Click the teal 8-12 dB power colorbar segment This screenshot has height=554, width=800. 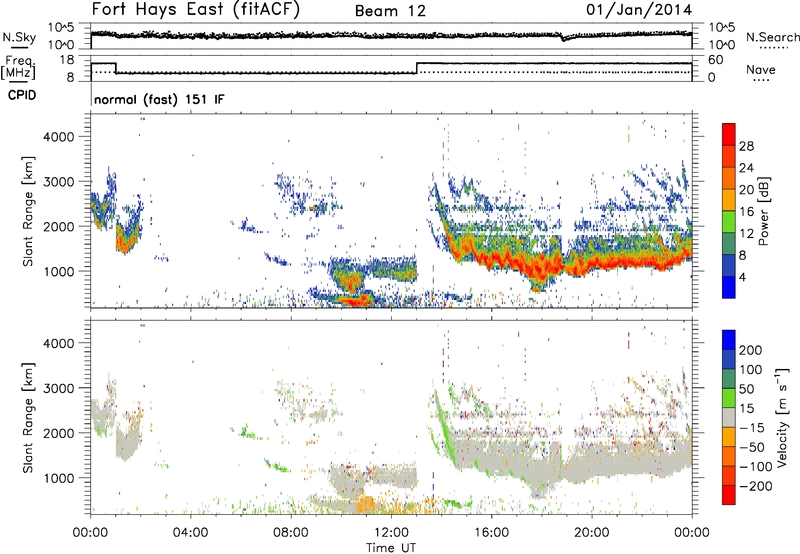tap(729, 243)
